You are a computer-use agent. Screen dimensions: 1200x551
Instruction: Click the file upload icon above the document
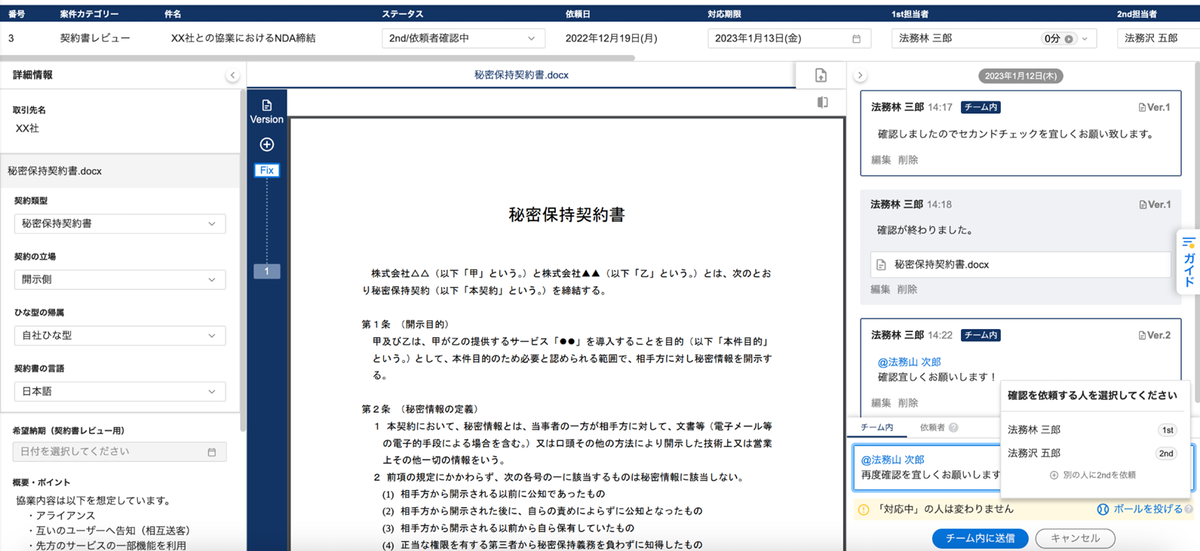pyautogui.click(x=821, y=75)
